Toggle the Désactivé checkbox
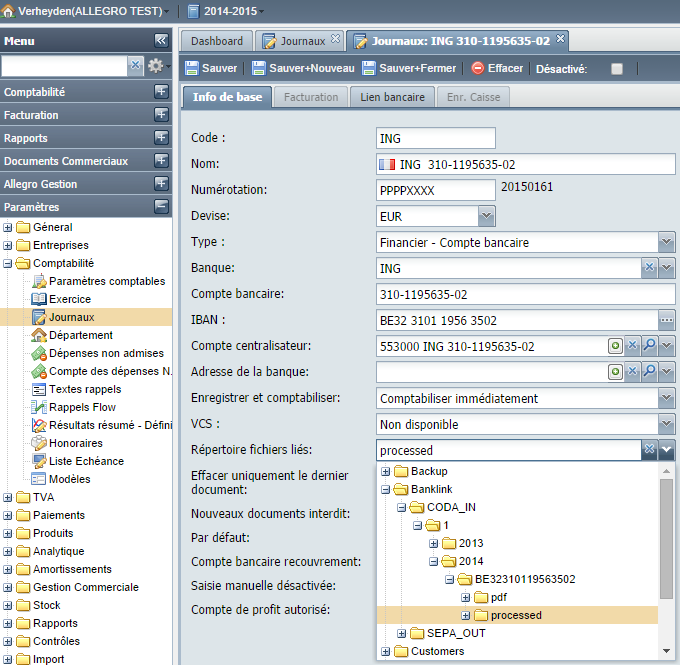 (x=617, y=69)
